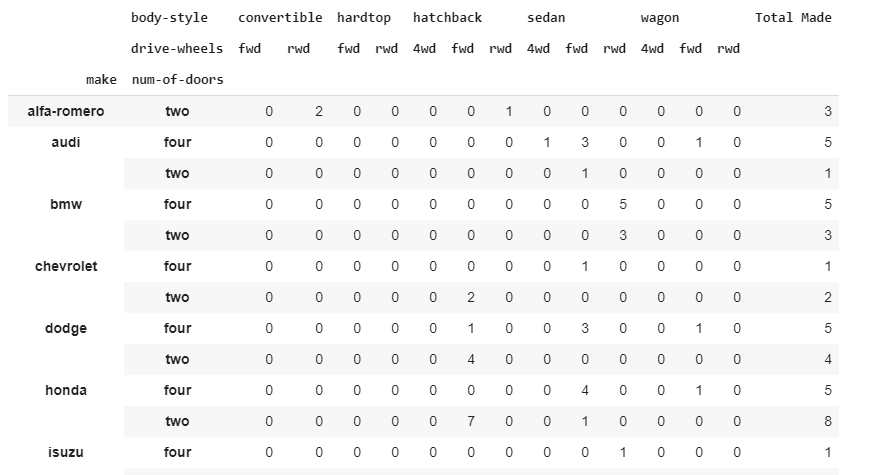Screen dimensions: 885x475
Task: Click alfa-romero's Total Made value
Action: pyautogui.click(x=827, y=111)
